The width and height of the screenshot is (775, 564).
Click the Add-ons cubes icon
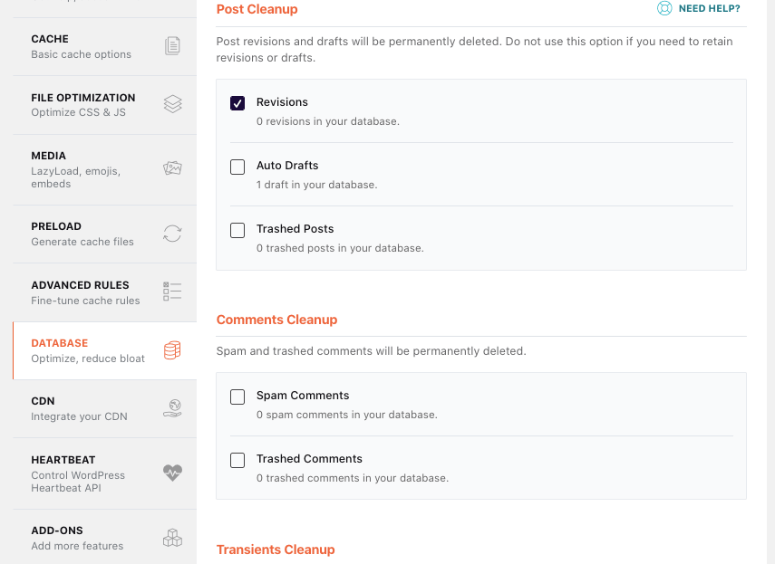(172, 538)
